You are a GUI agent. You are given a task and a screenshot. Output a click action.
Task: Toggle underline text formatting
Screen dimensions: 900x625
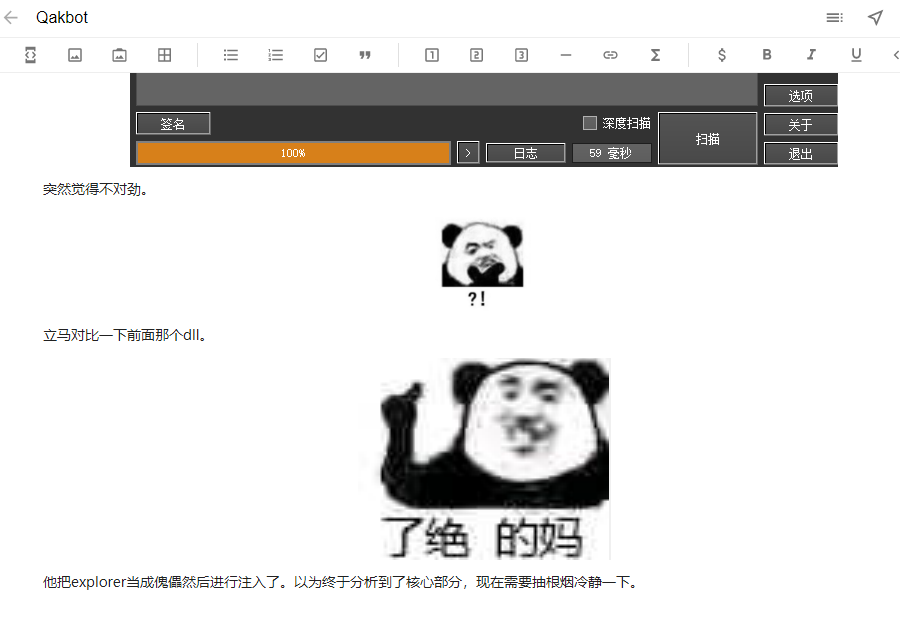(856, 55)
